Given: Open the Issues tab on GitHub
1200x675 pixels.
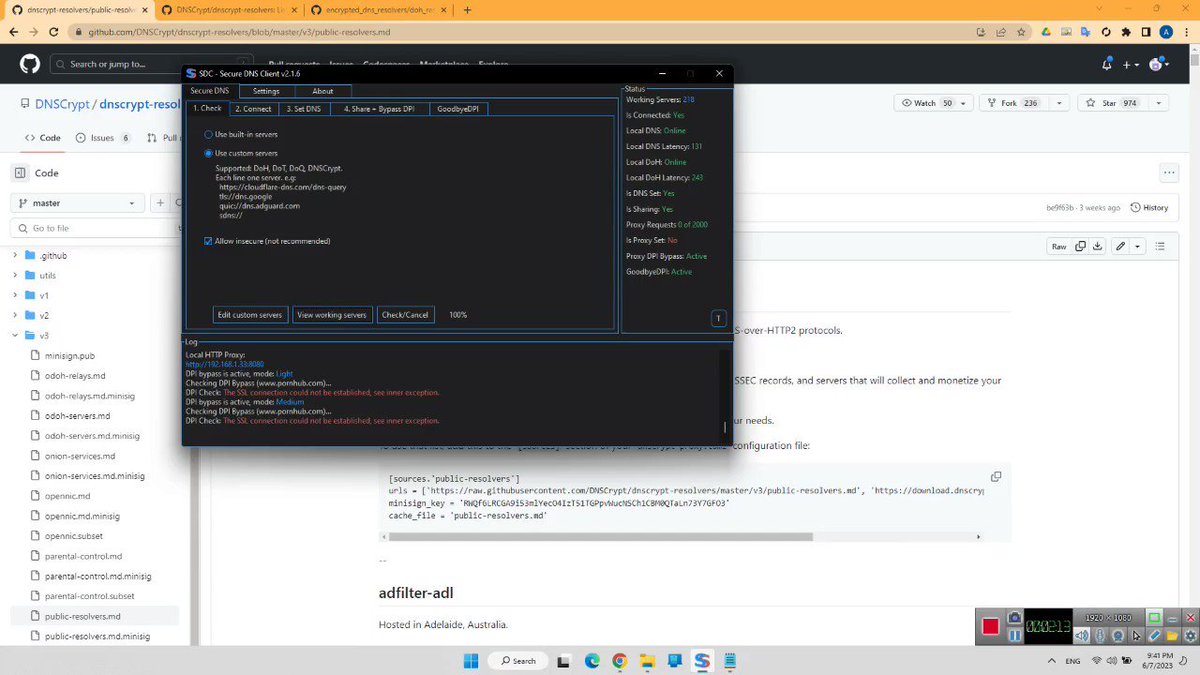Looking at the screenshot, I should (x=104, y=138).
